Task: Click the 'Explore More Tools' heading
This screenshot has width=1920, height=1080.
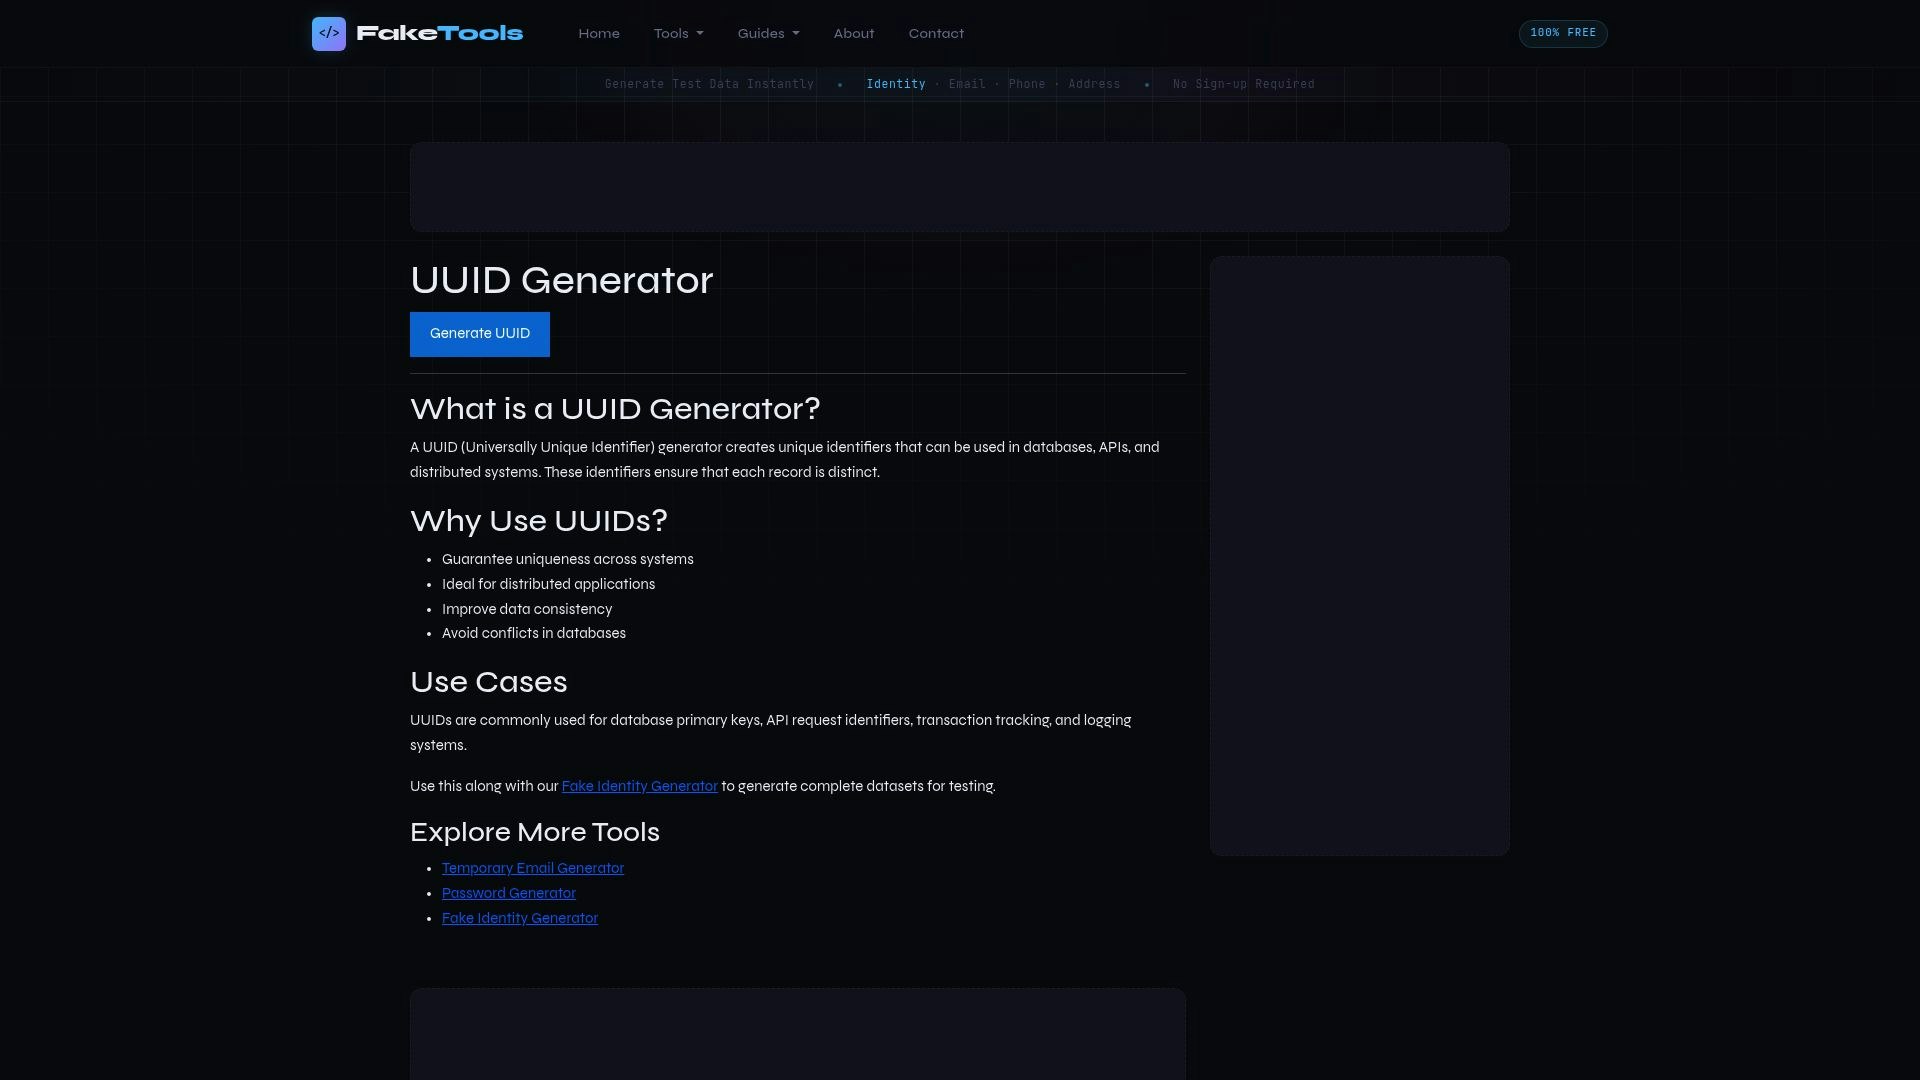Action: [535, 832]
